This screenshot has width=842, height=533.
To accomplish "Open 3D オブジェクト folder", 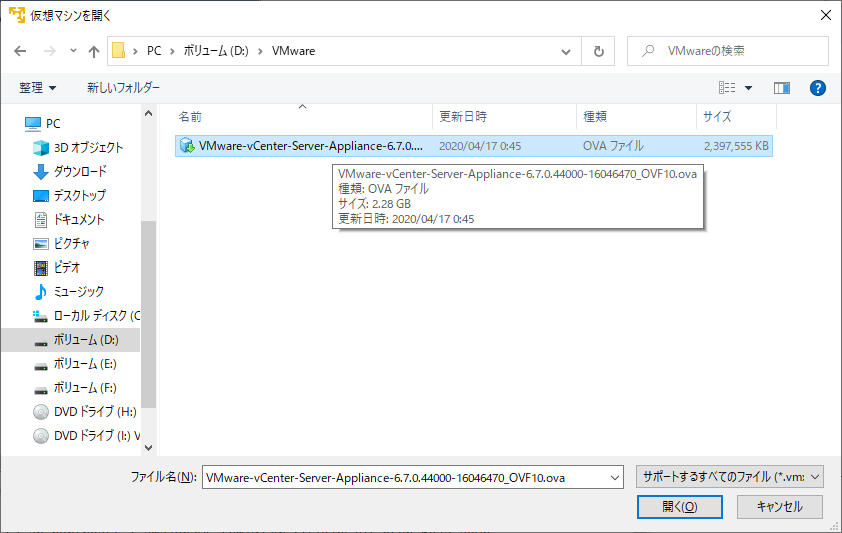I will [89, 148].
